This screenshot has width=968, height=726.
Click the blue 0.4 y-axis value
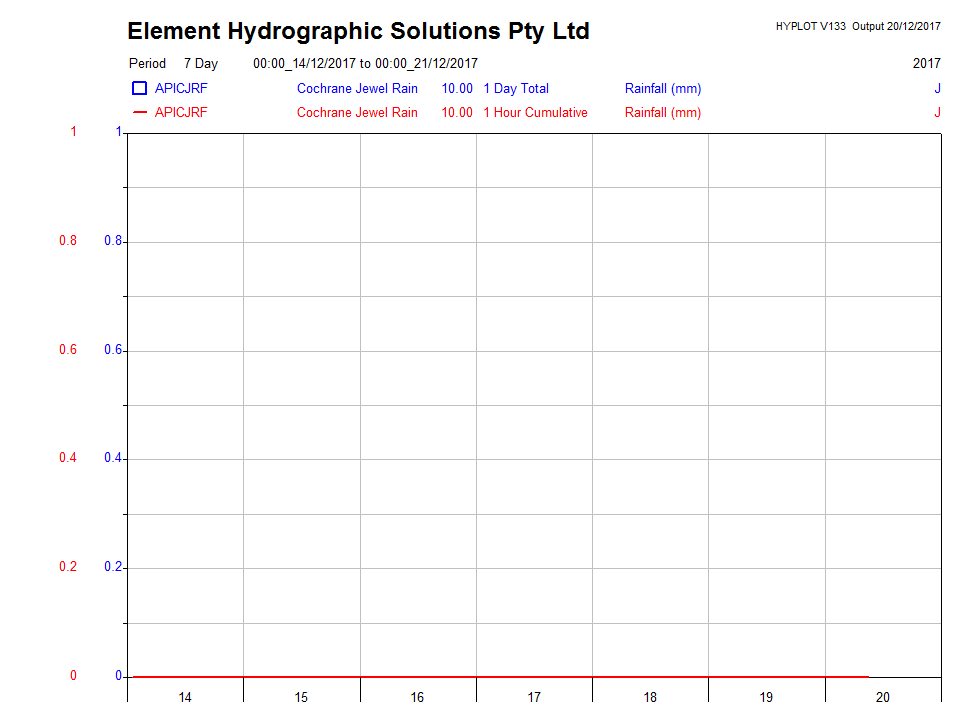(113, 458)
